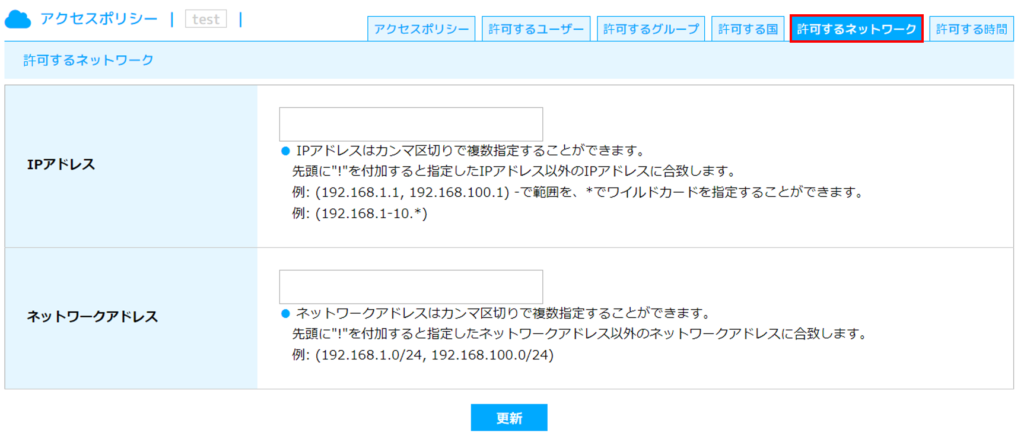Image resolution: width=1024 pixels, height=439 pixels.
Task: Click the example text 192.168.1-10.*
Action: coord(360,214)
